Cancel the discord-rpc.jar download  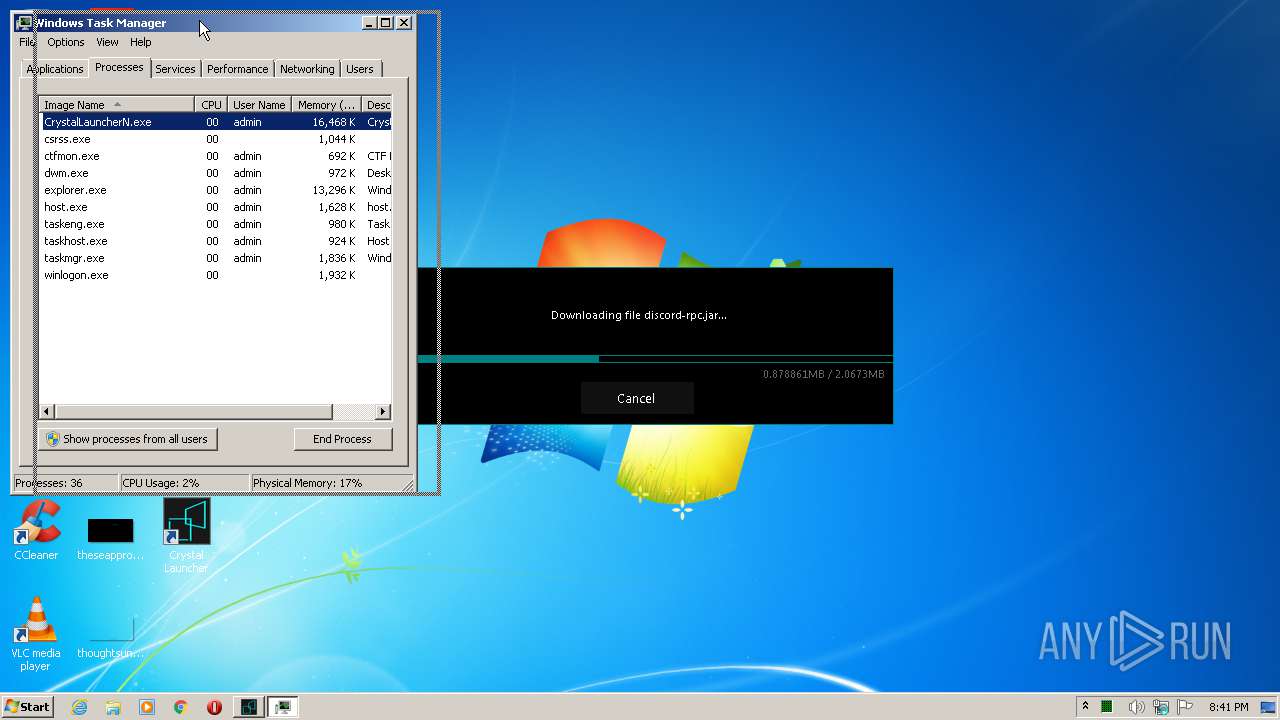click(x=636, y=398)
